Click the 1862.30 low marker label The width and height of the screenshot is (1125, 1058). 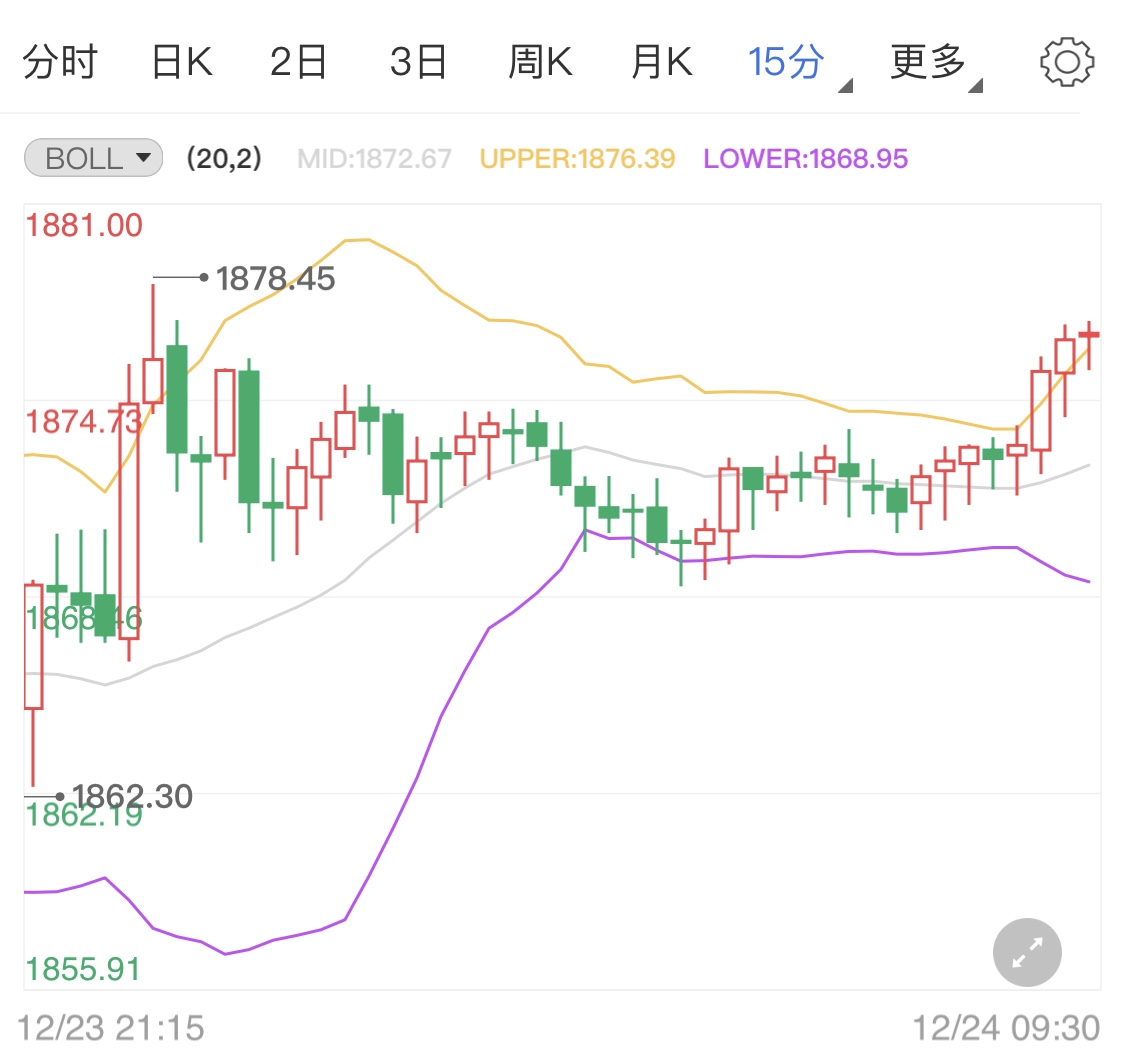point(133,796)
